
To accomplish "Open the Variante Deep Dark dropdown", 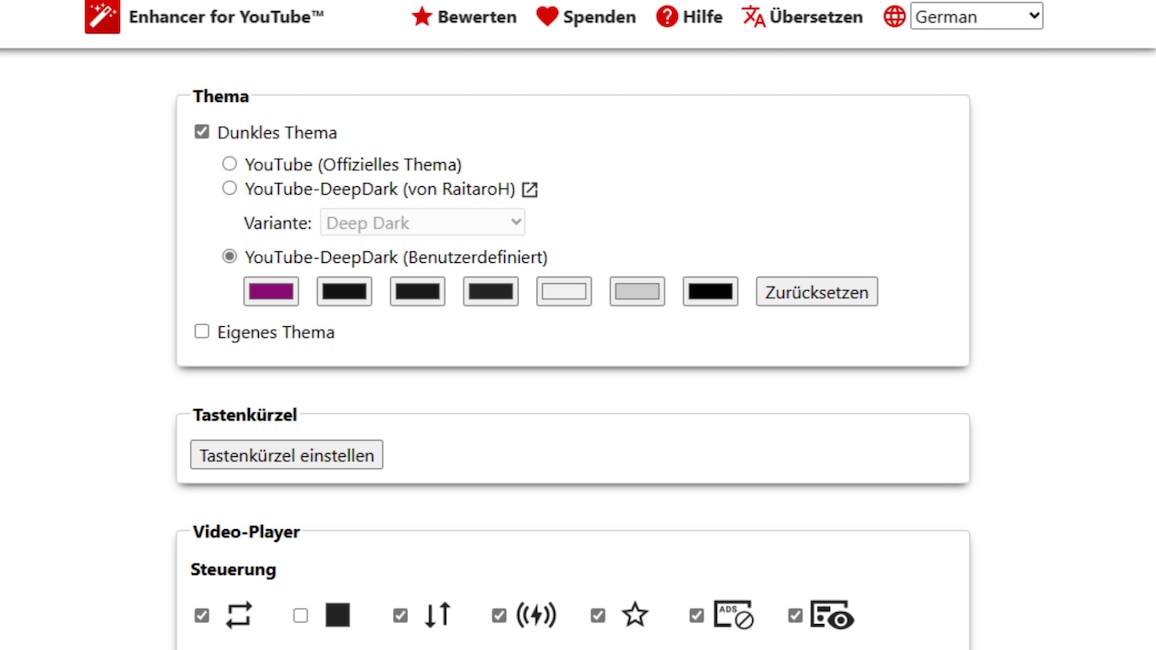I will pos(421,222).
